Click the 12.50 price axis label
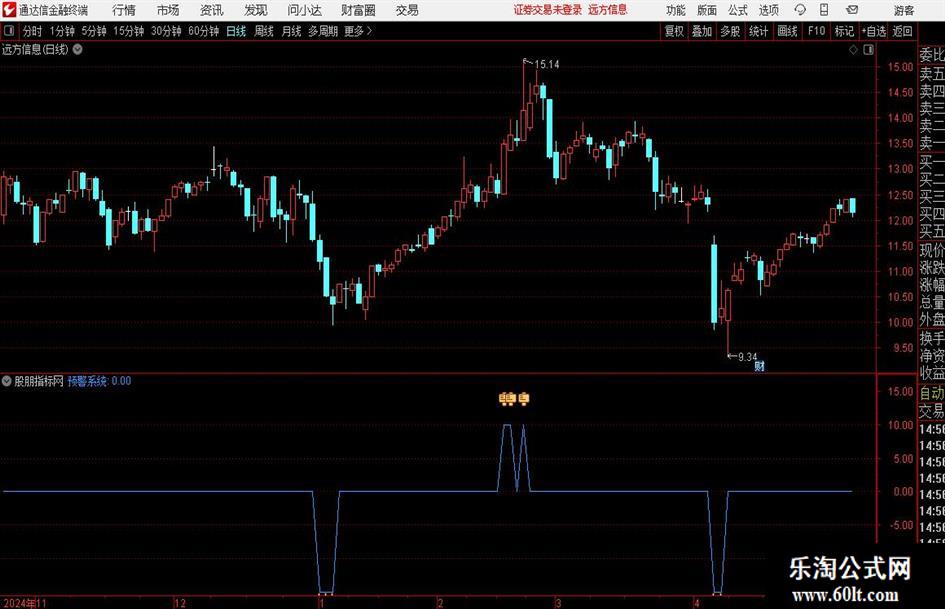This screenshot has width=945, height=609. click(900, 195)
